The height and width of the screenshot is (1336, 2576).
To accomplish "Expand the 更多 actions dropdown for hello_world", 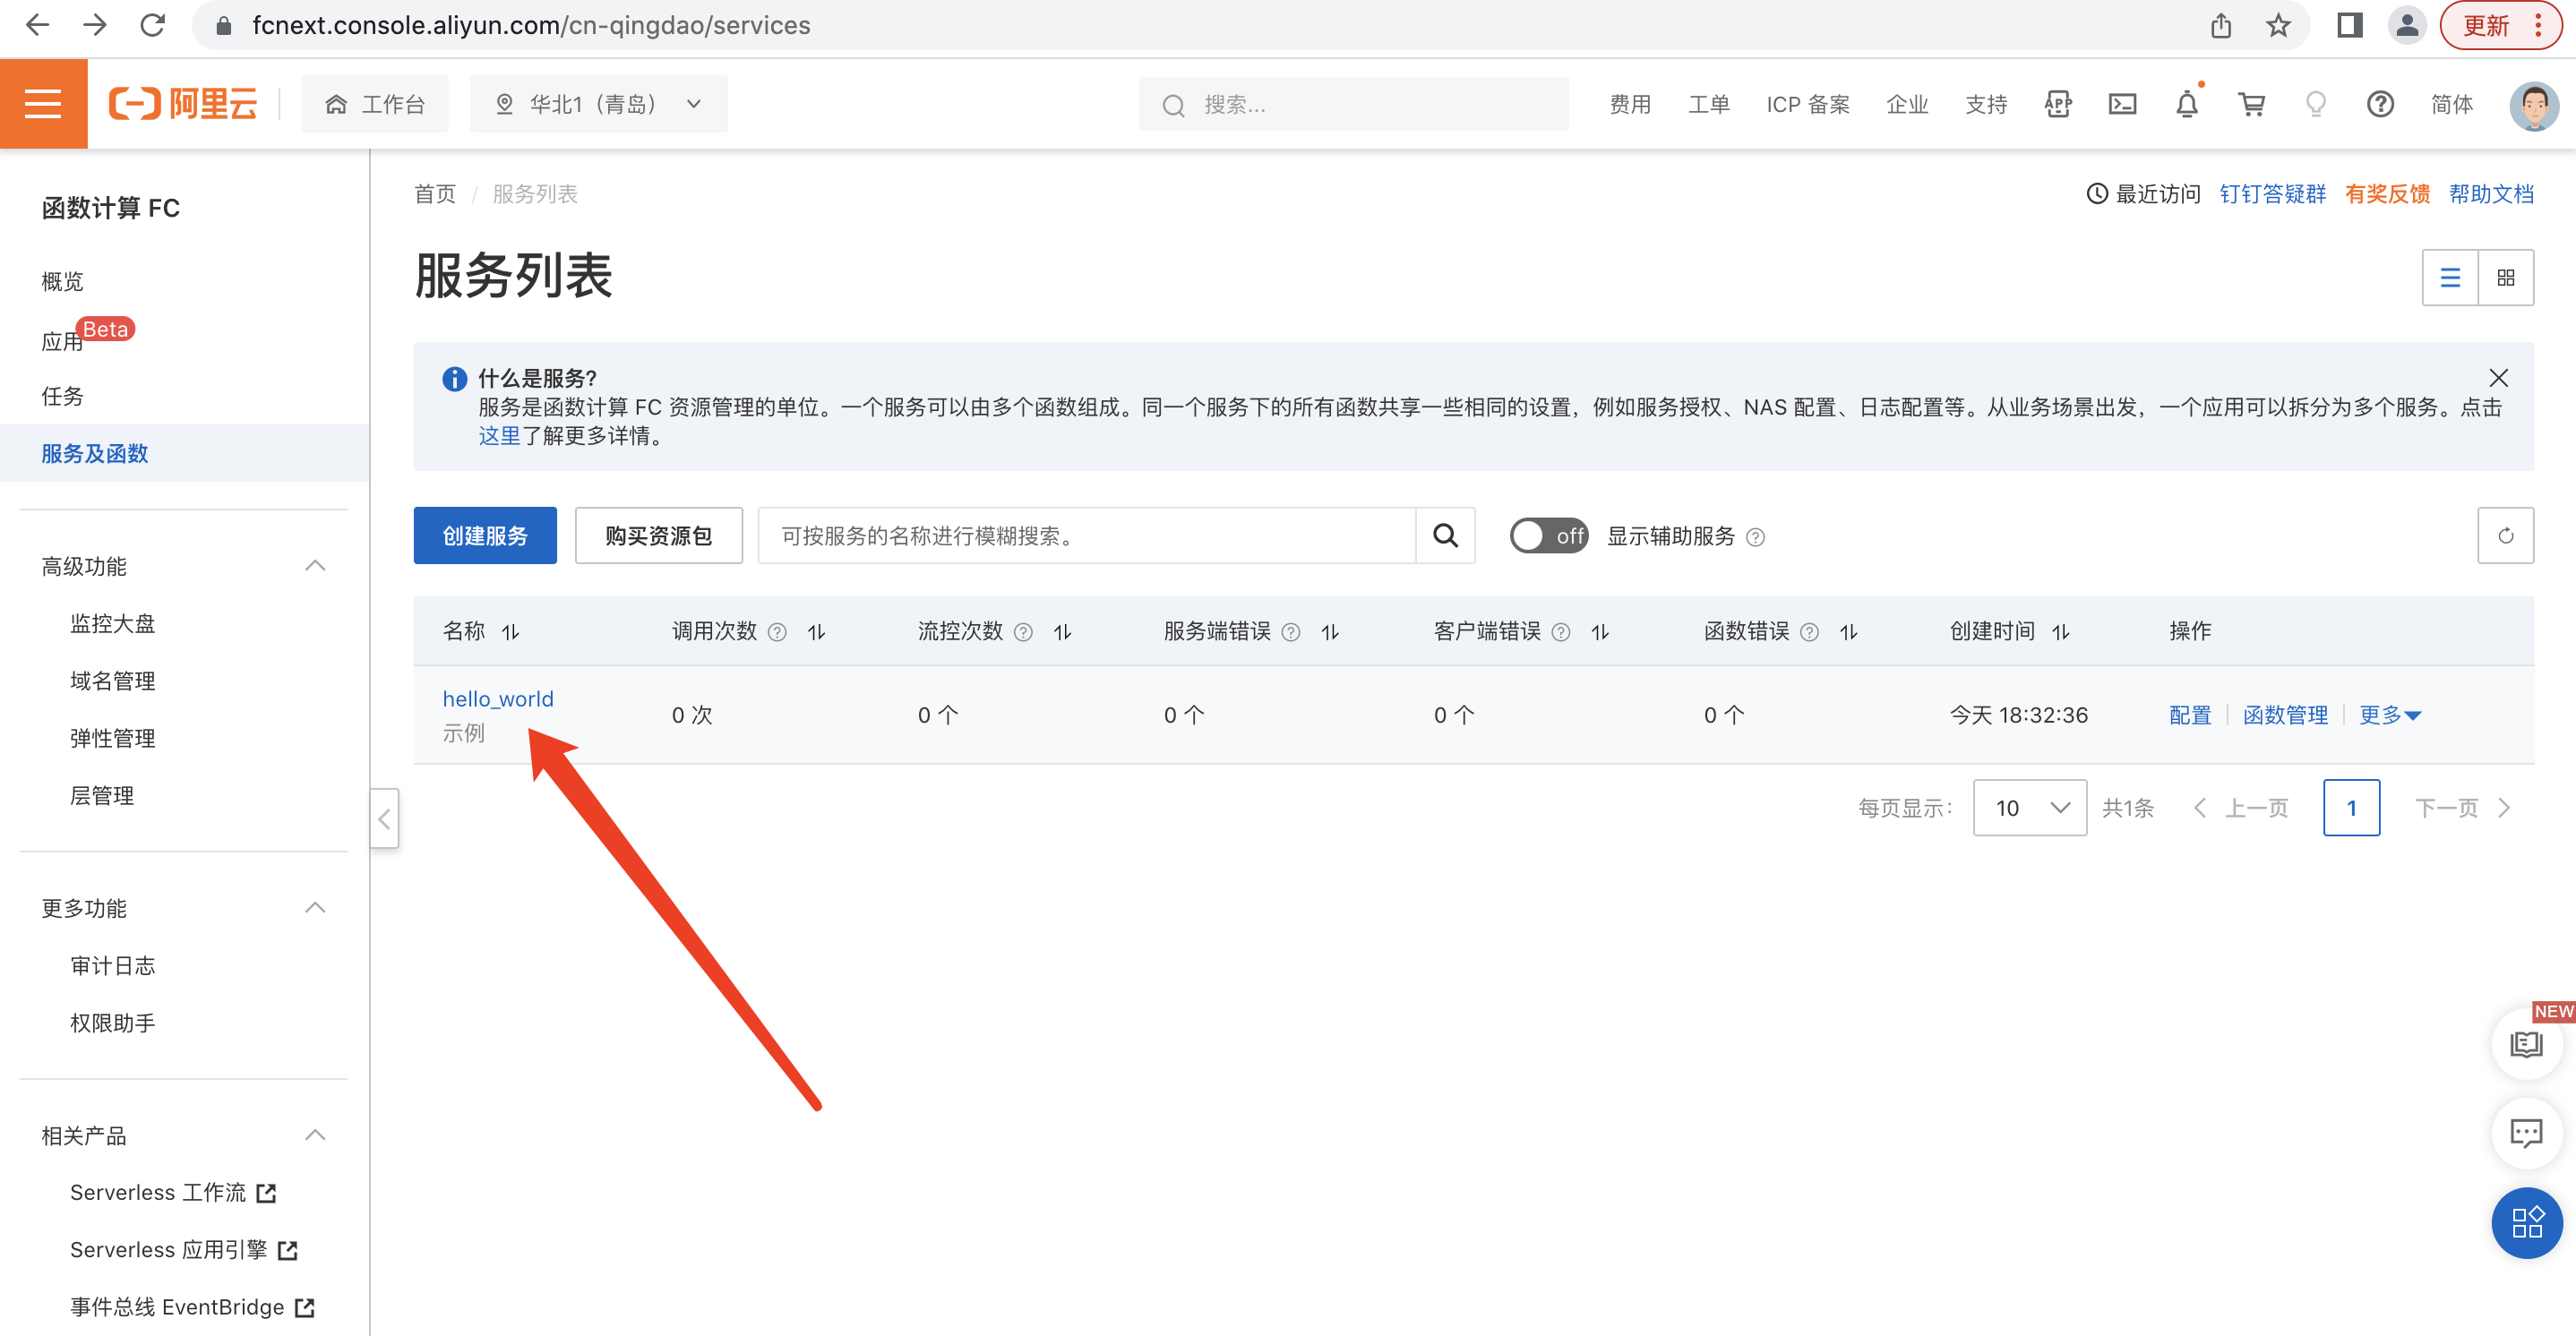I will click(2390, 715).
